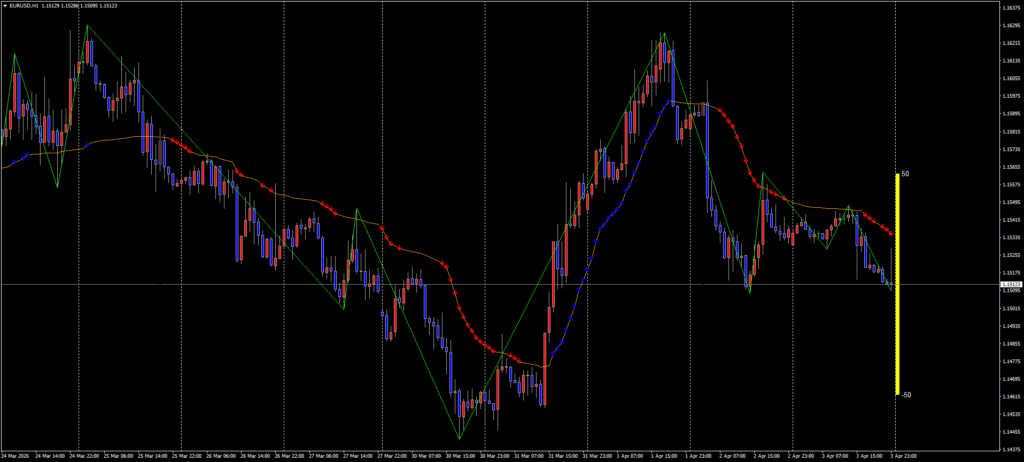Click the 24 Mar 2026 date label
This screenshot has width=1024, height=462.
17,456
